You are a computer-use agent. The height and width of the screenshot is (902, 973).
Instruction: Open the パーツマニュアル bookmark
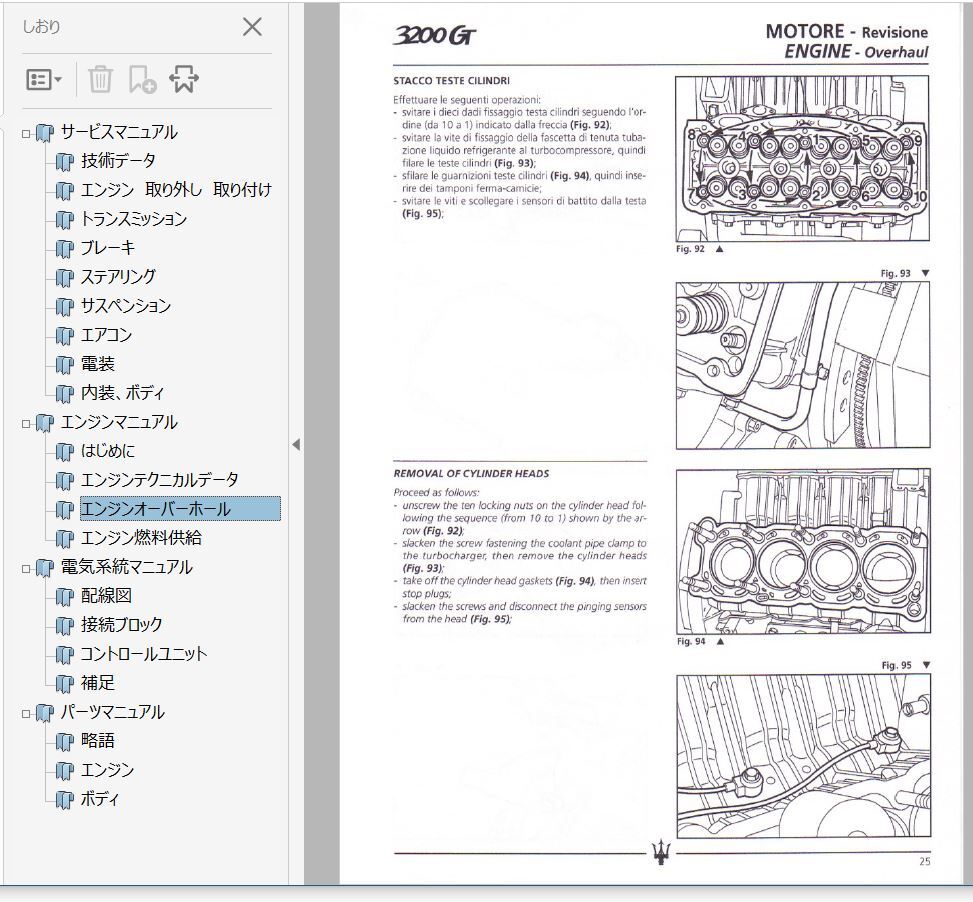click(112, 712)
